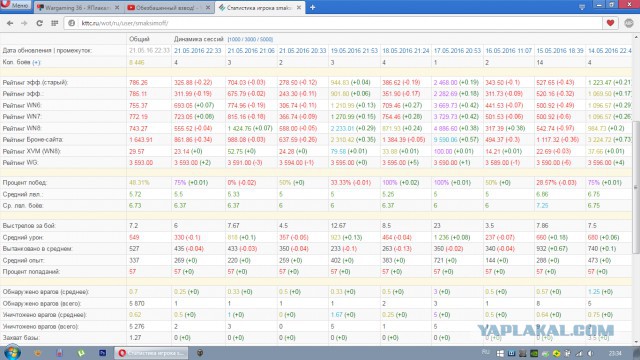Select the Статистика игрока tab
Screen dimensions: 640x360
[260, 7]
